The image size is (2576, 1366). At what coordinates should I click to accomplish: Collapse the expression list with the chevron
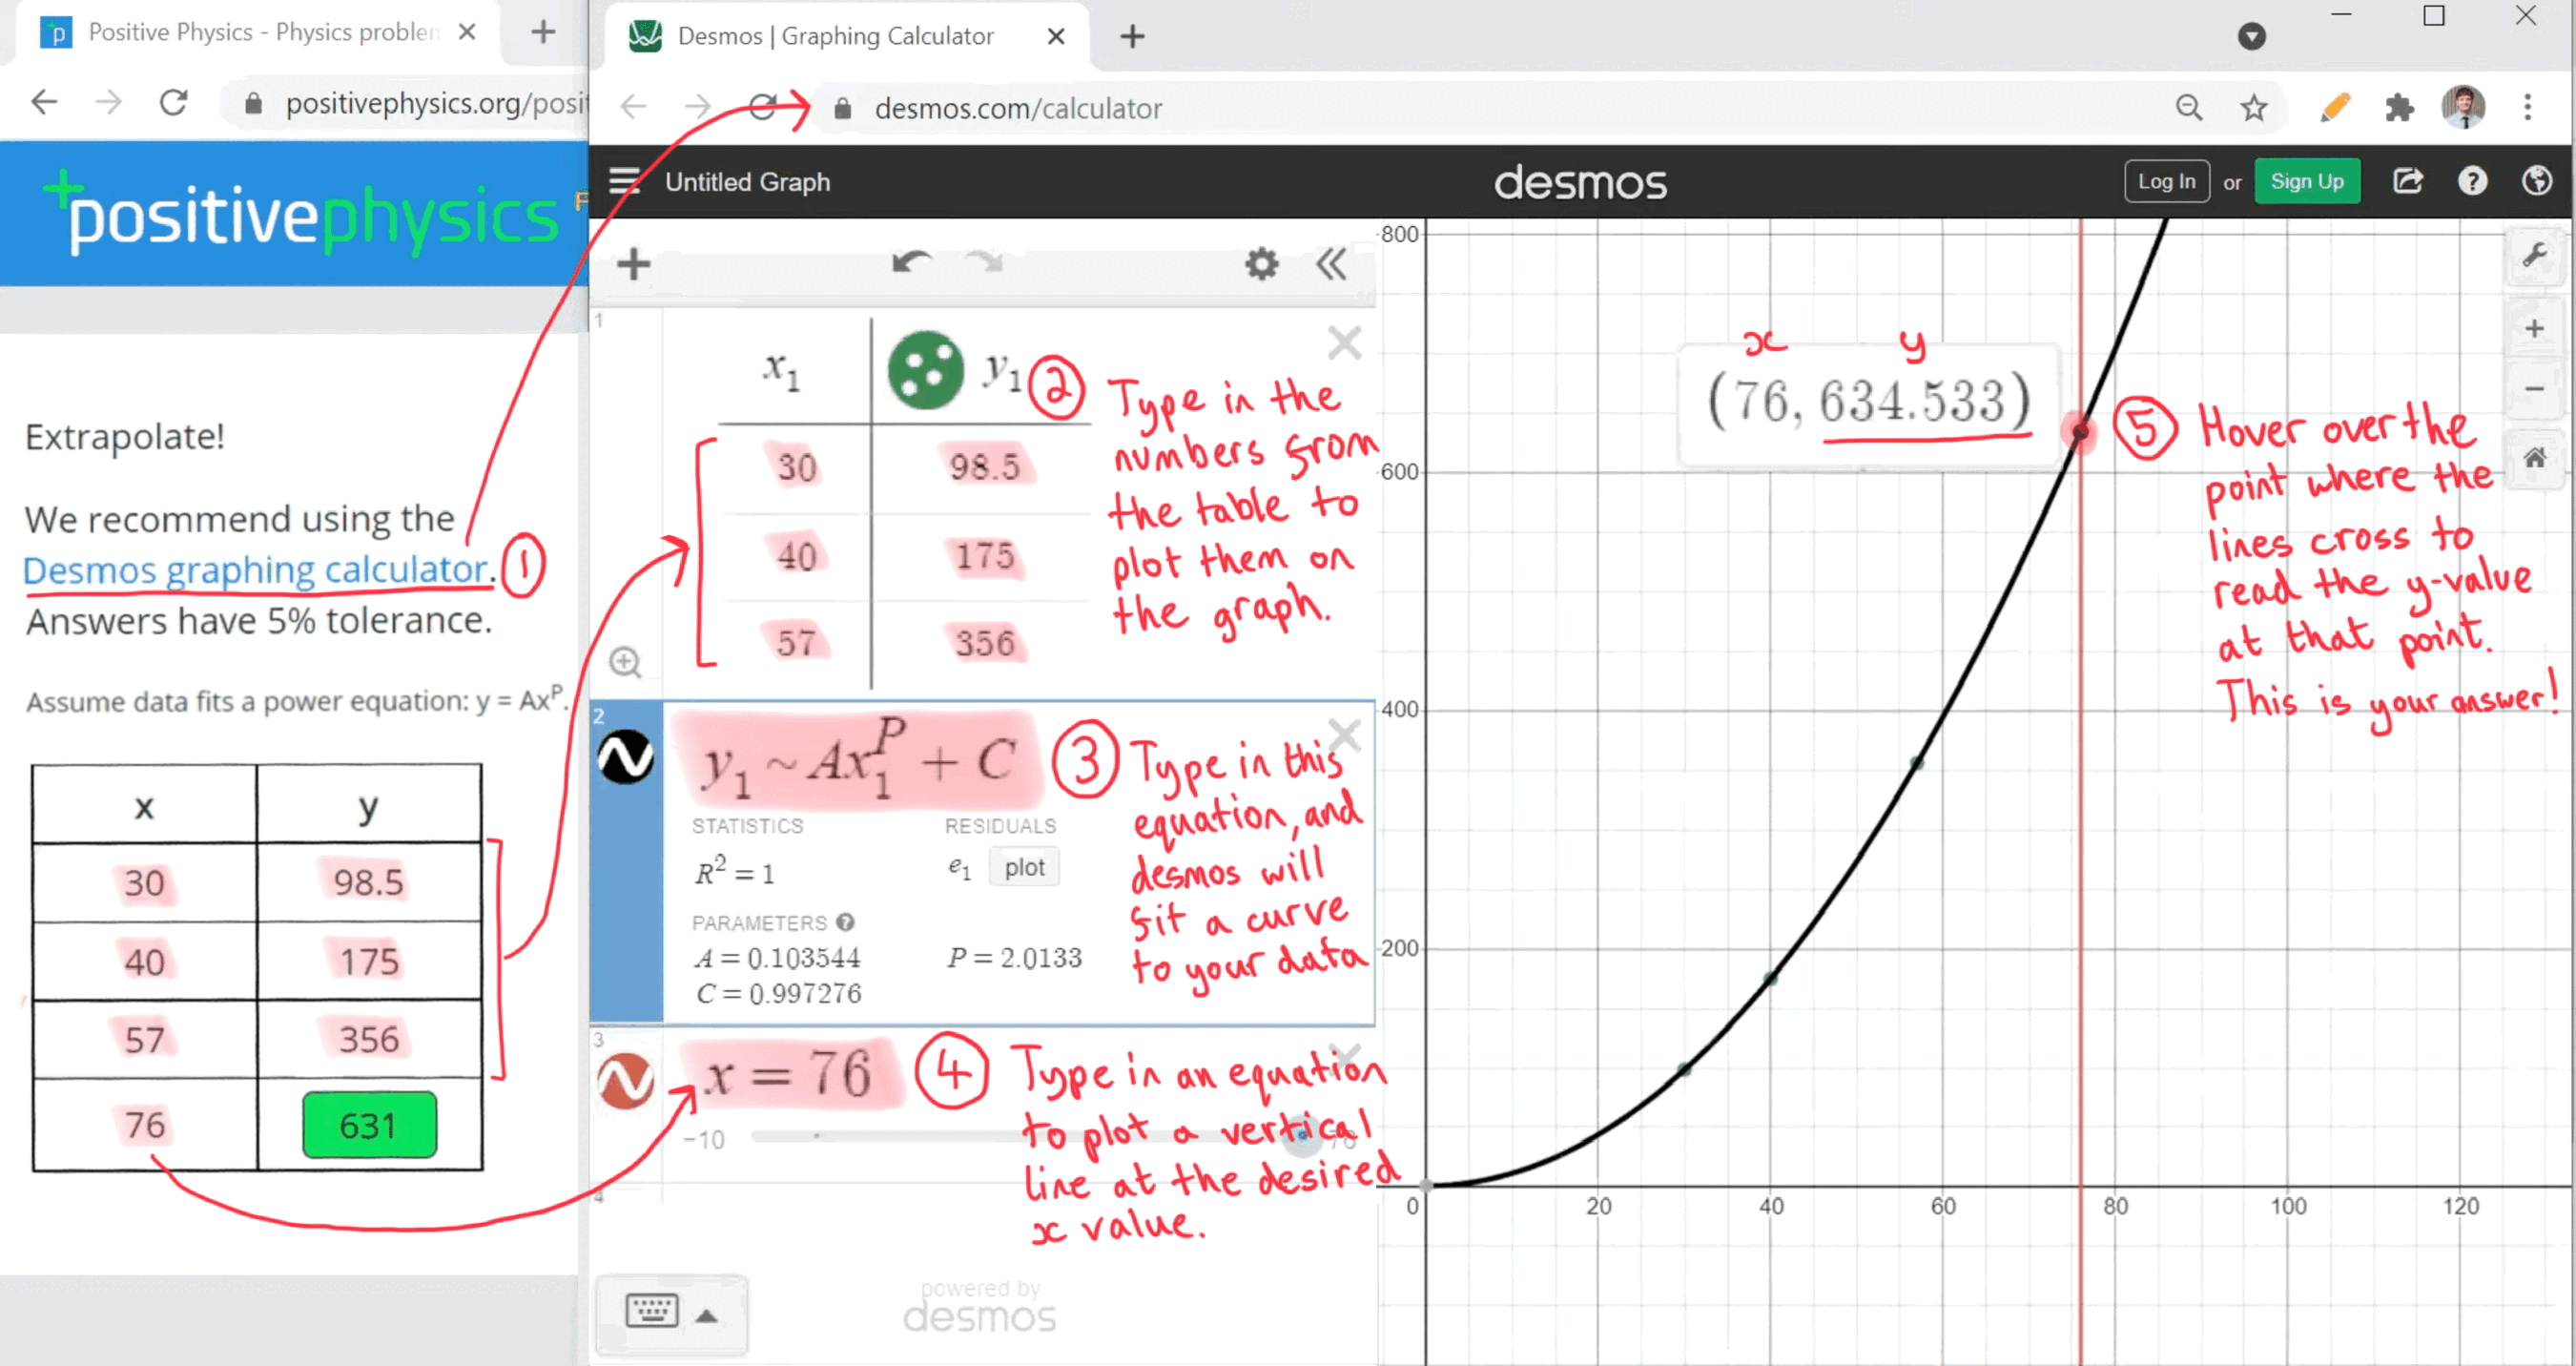pyautogui.click(x=1332, y=264)
